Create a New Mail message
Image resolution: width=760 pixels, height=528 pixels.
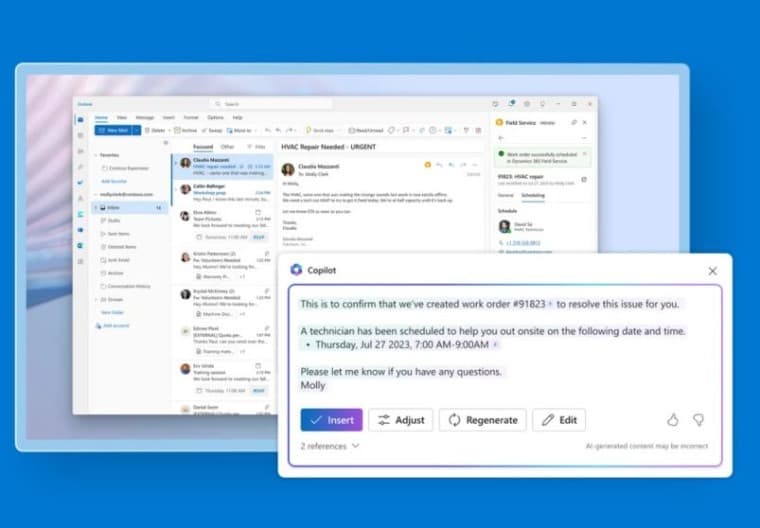[113, 130]
